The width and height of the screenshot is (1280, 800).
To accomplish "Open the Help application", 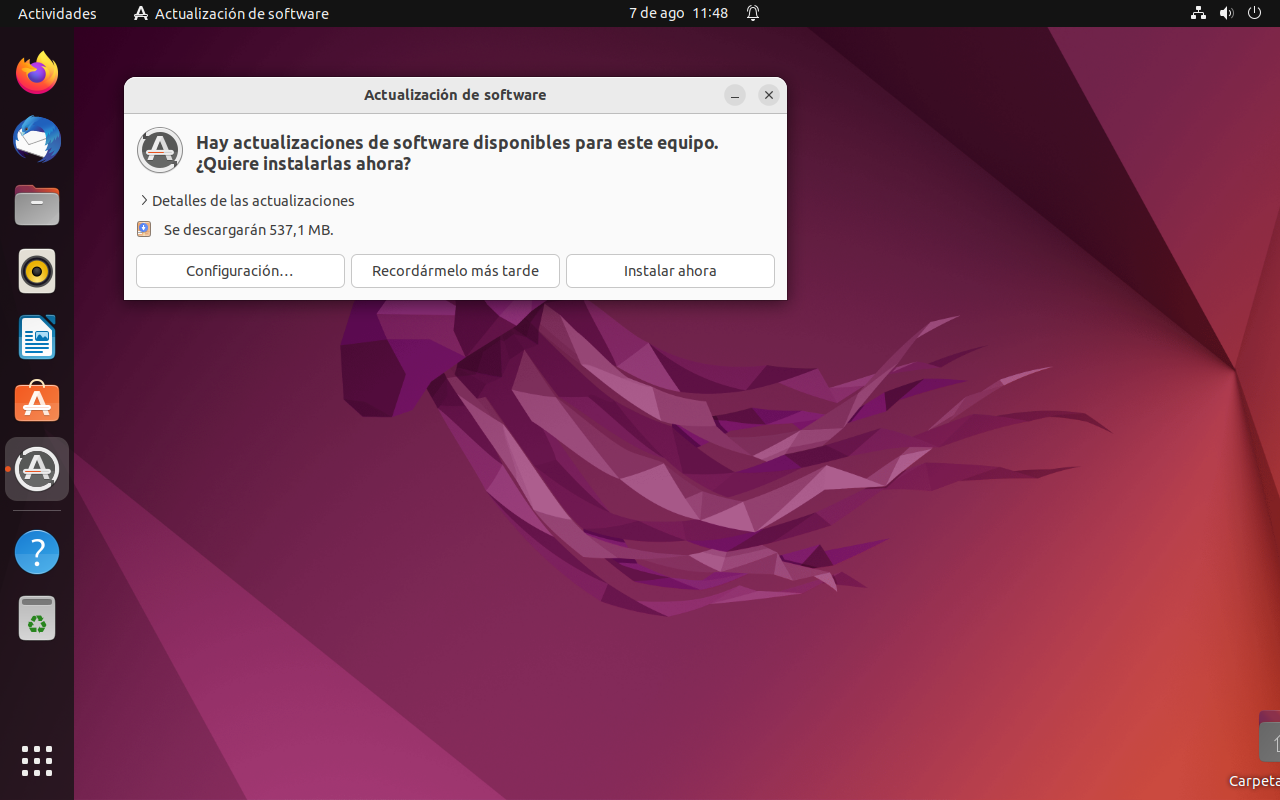I will point(37,552).
